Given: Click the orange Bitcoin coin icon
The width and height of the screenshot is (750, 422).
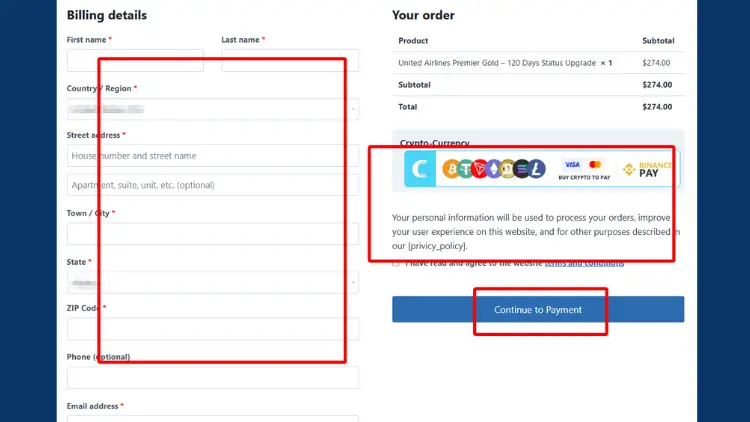Looking at the screenshot, I should tap(451, 170).
